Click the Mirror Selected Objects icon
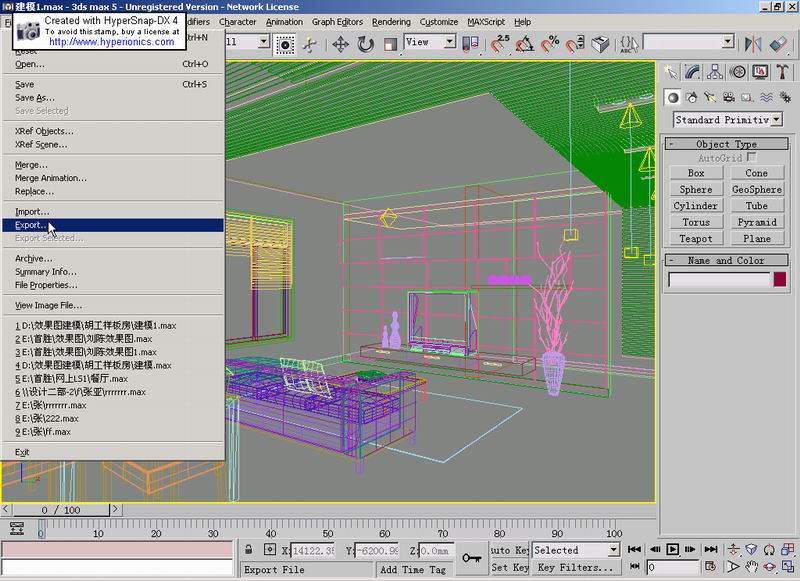 [x=753, y=44]
